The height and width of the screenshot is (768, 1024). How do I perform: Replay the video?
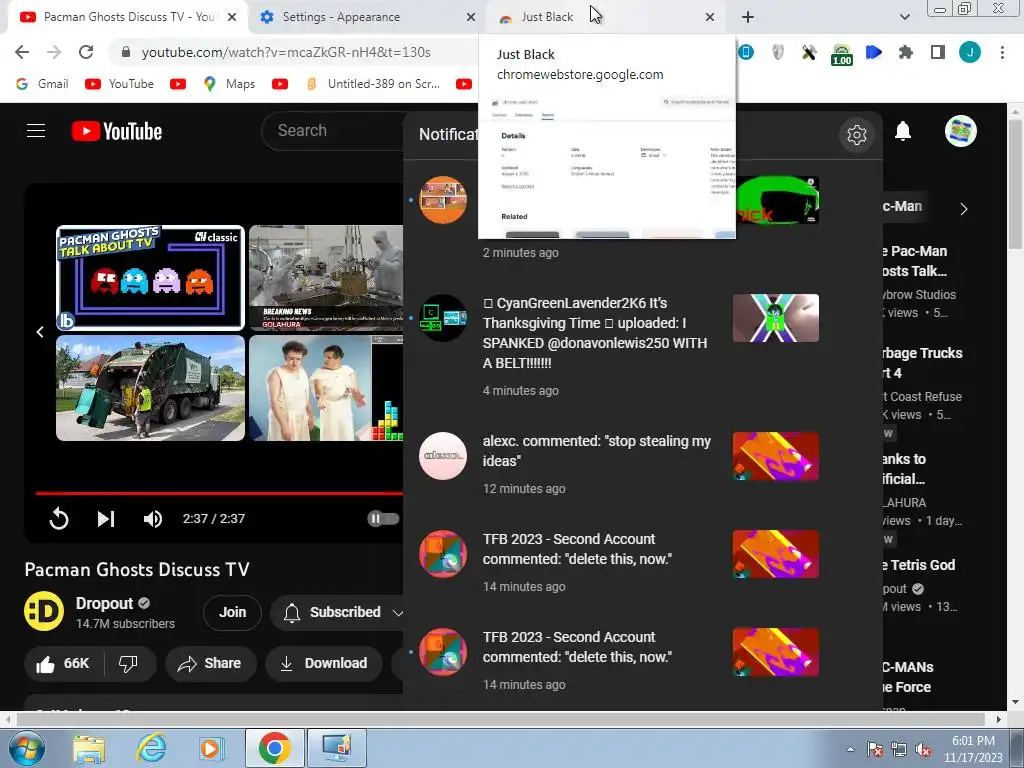pos(59,519)
